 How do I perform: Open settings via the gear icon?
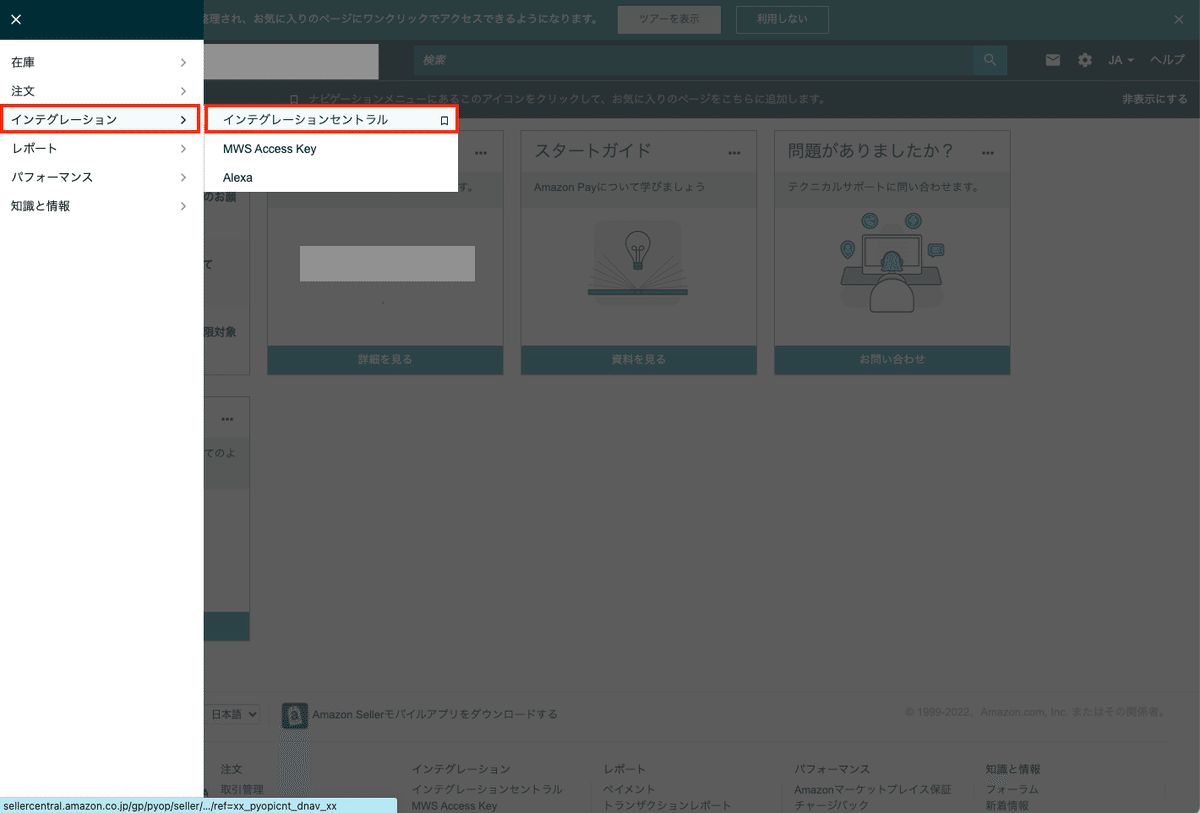click(x=1085, y=60)
